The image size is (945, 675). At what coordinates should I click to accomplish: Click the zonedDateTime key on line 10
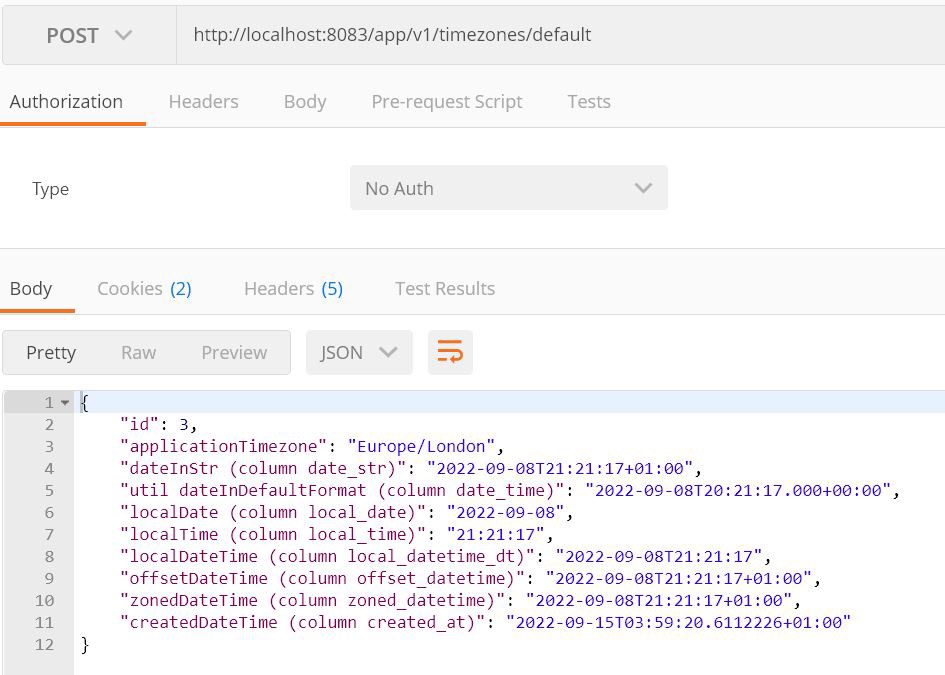[313, 600]
